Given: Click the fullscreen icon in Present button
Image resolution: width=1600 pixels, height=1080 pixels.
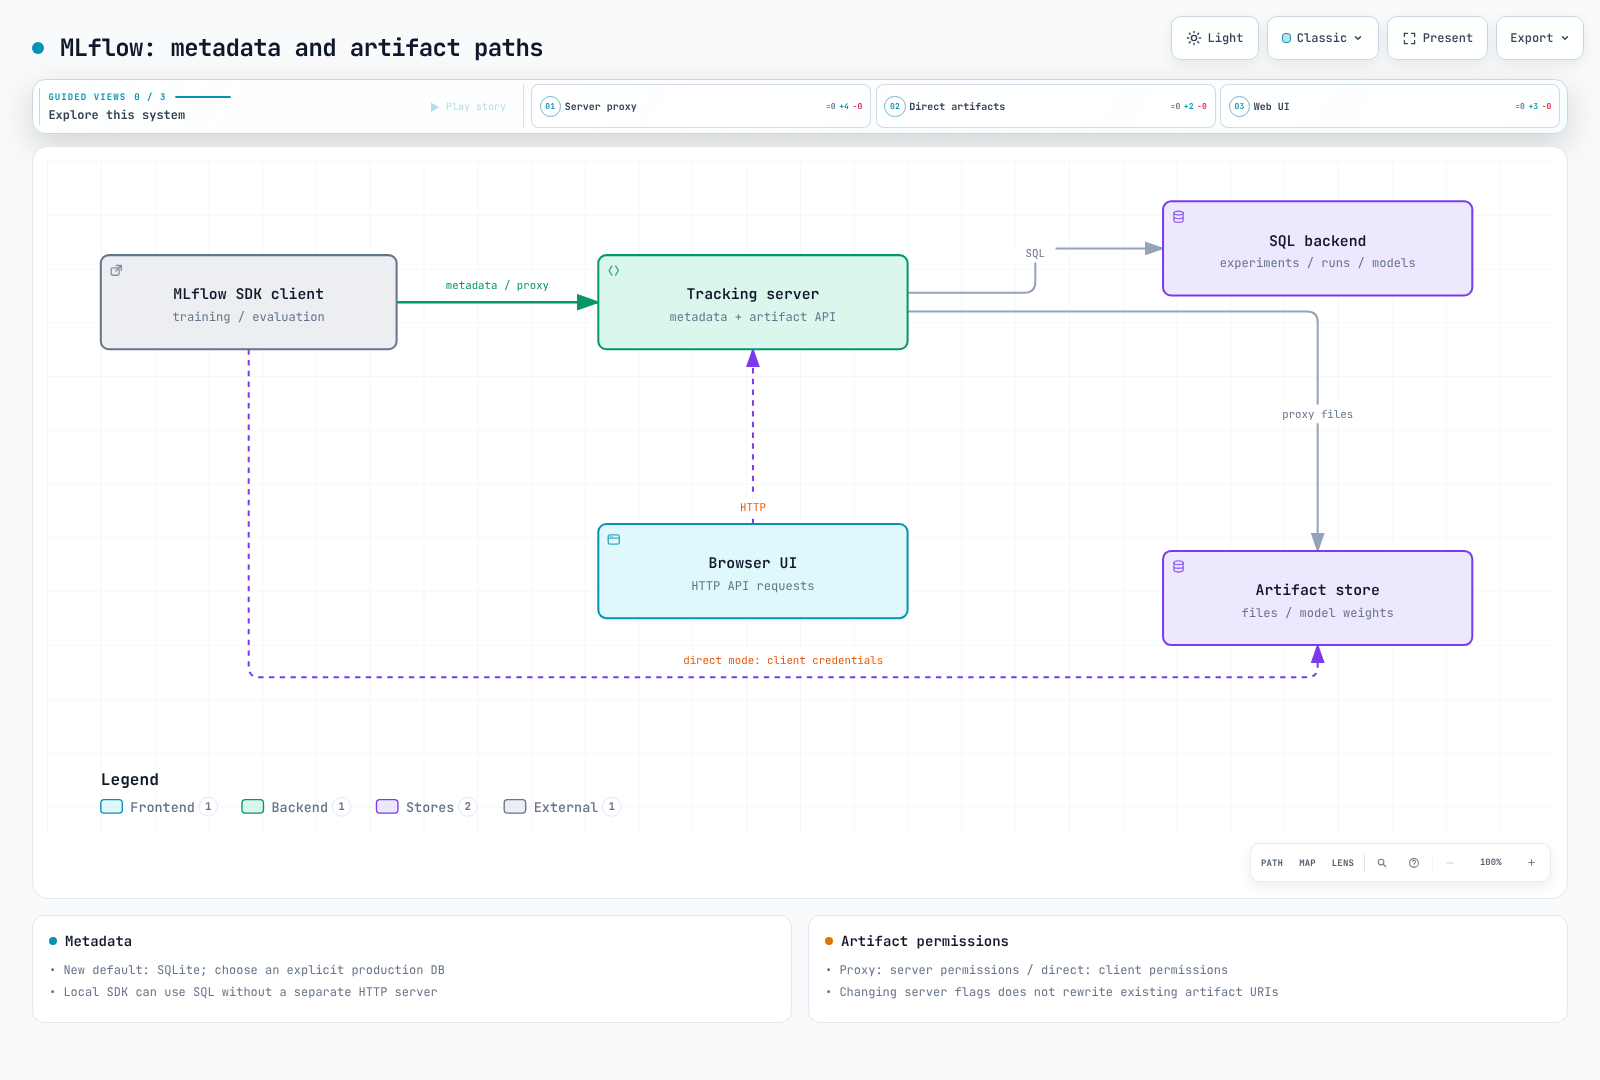Looking at the screenshot, I should point(1409,38).
